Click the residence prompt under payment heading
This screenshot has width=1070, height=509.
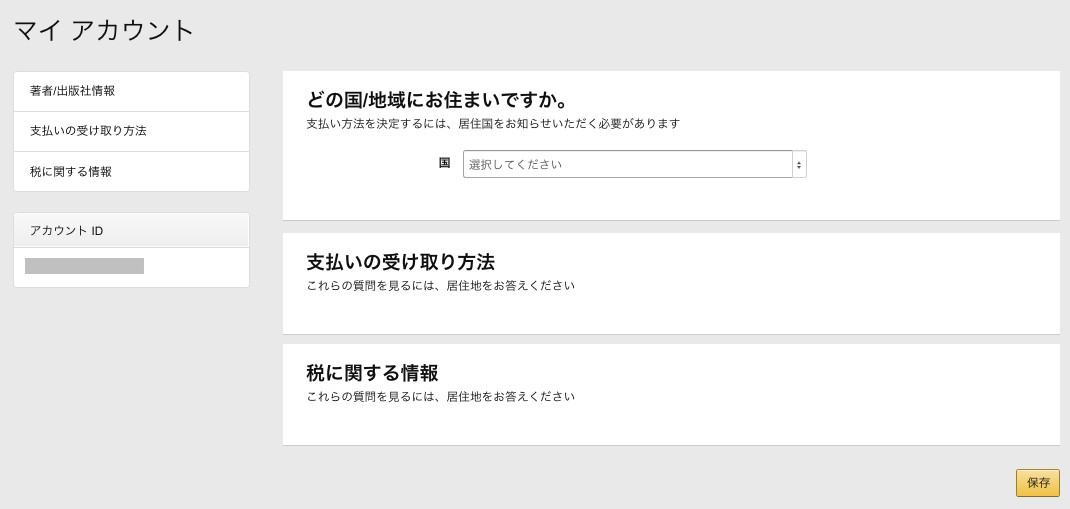click(x=441, y=286)
